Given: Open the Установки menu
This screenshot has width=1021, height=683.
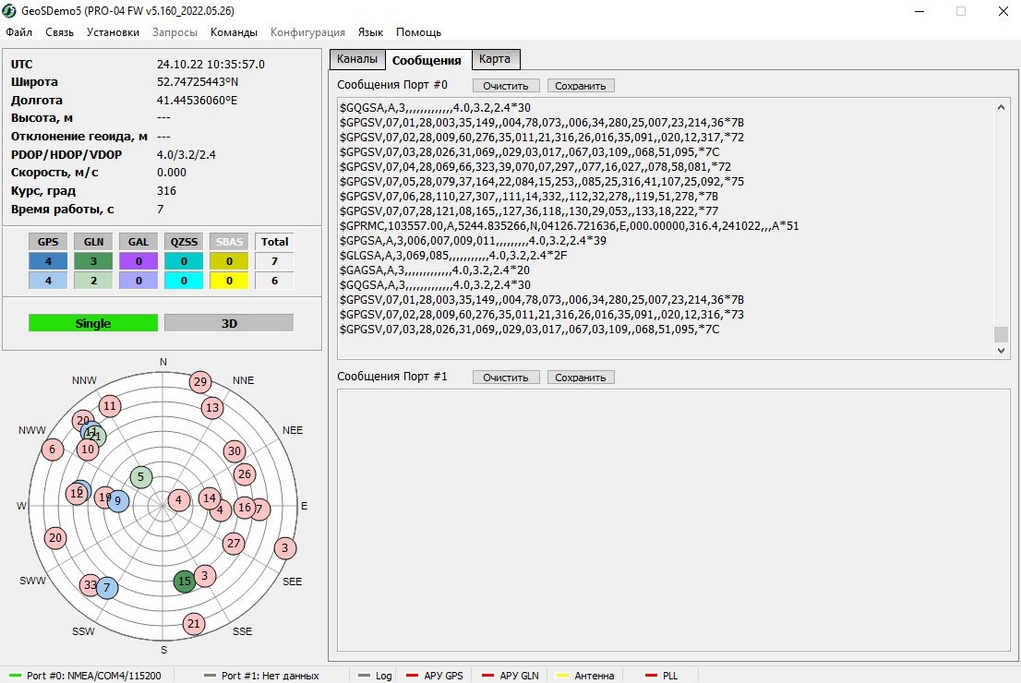Looking at the screenshot, I should (x=113, y=32).
